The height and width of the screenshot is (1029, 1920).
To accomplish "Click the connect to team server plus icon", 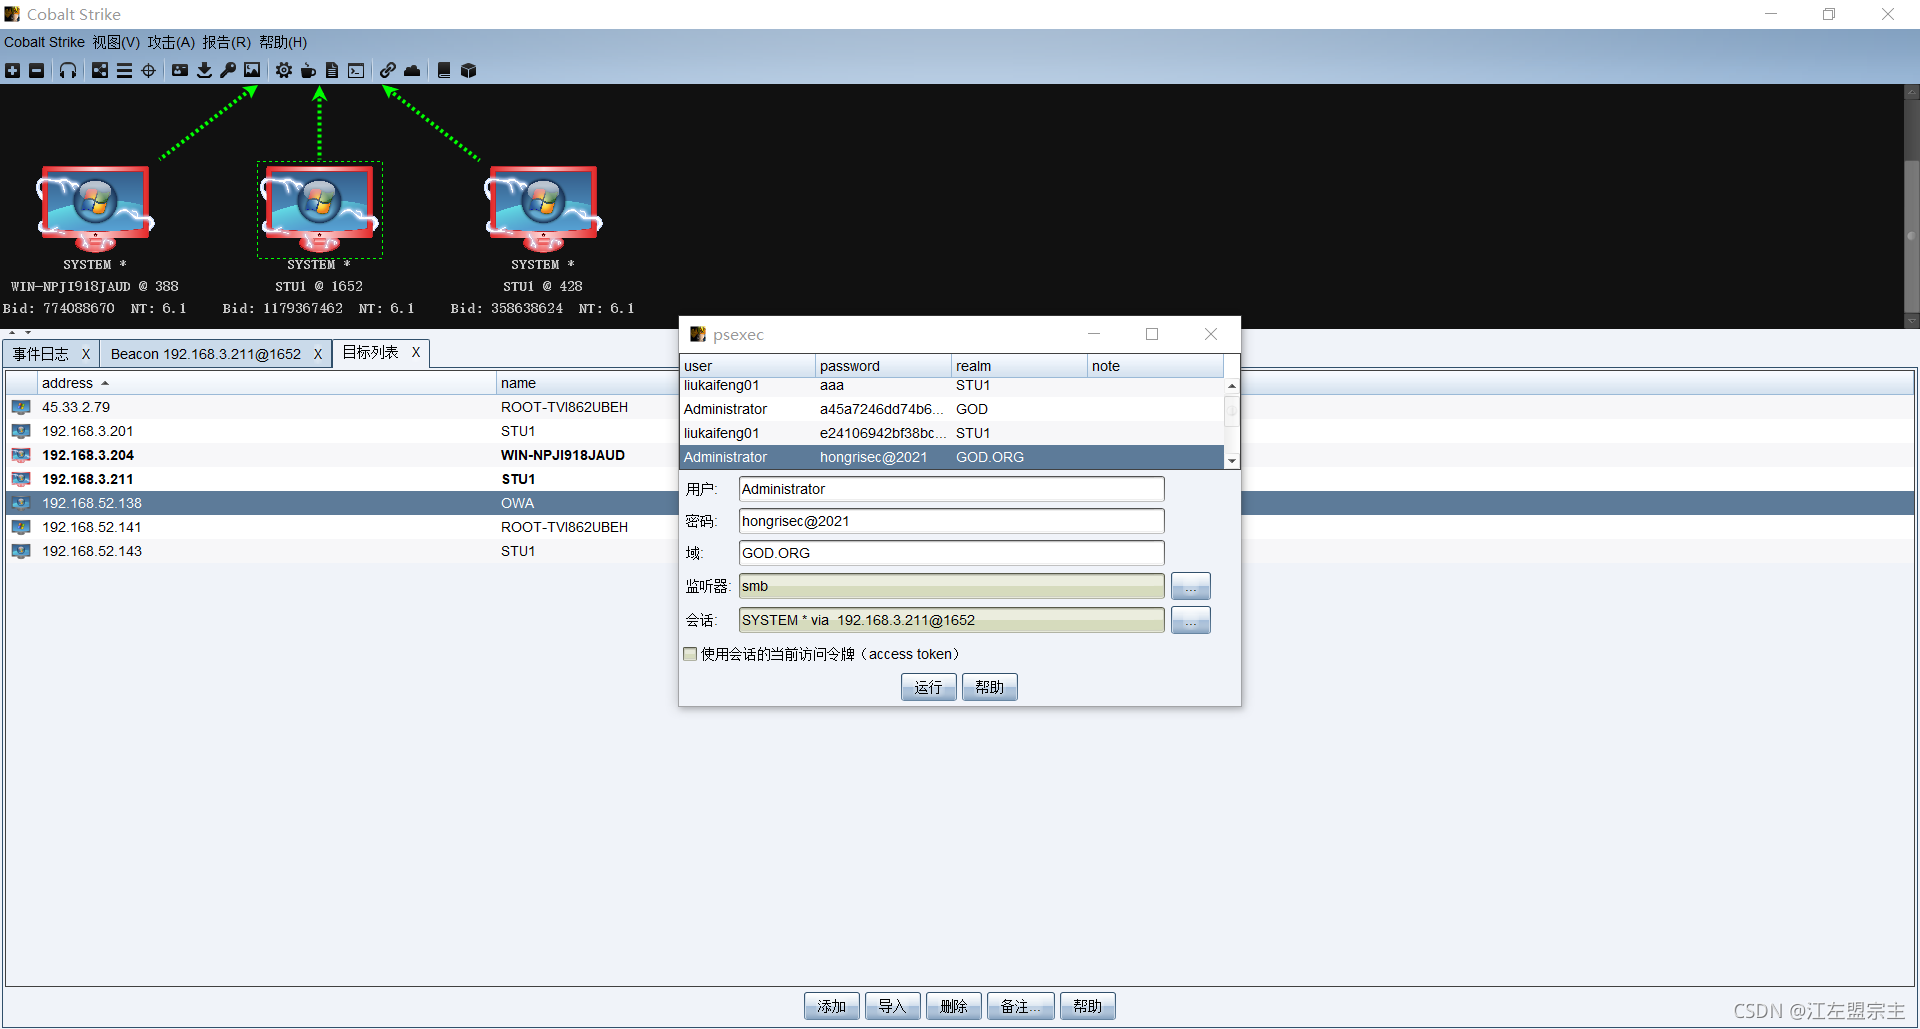I will 12,70.
